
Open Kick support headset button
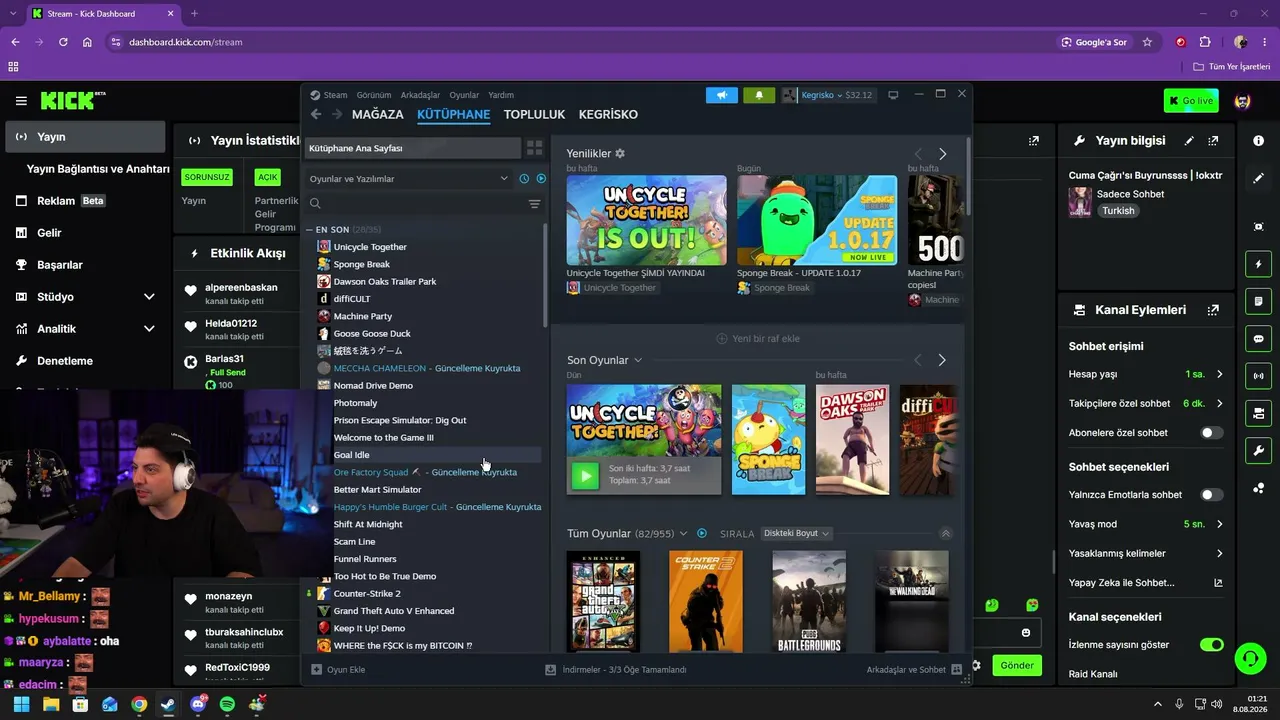pos(1248,658)
